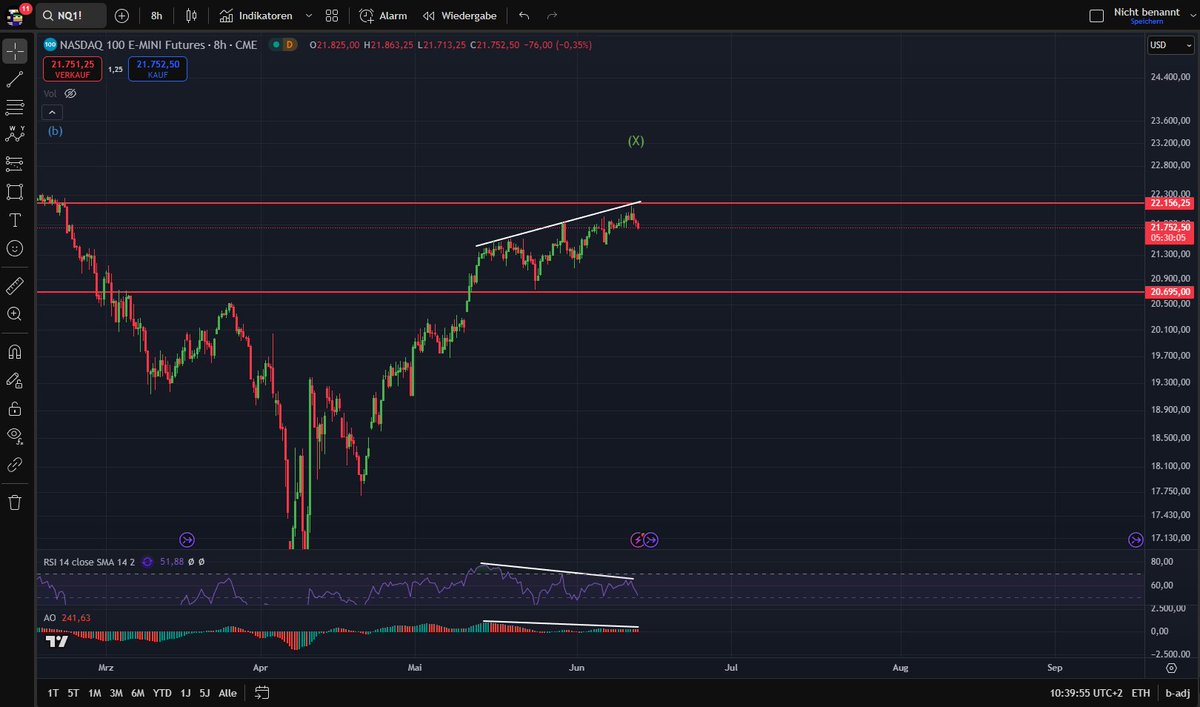Select the Alle time range
This screenshot has width=1200, height=707.
[x=227, y=693]
